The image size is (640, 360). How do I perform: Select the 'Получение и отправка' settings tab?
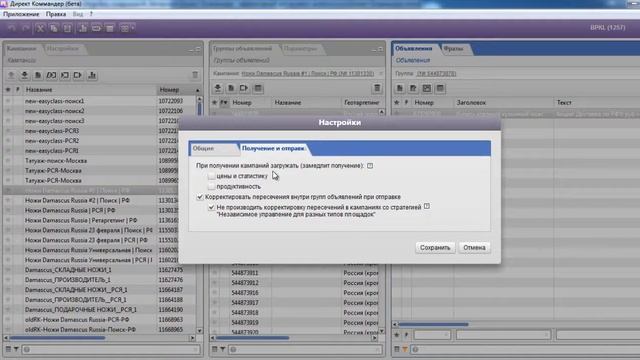273,148
